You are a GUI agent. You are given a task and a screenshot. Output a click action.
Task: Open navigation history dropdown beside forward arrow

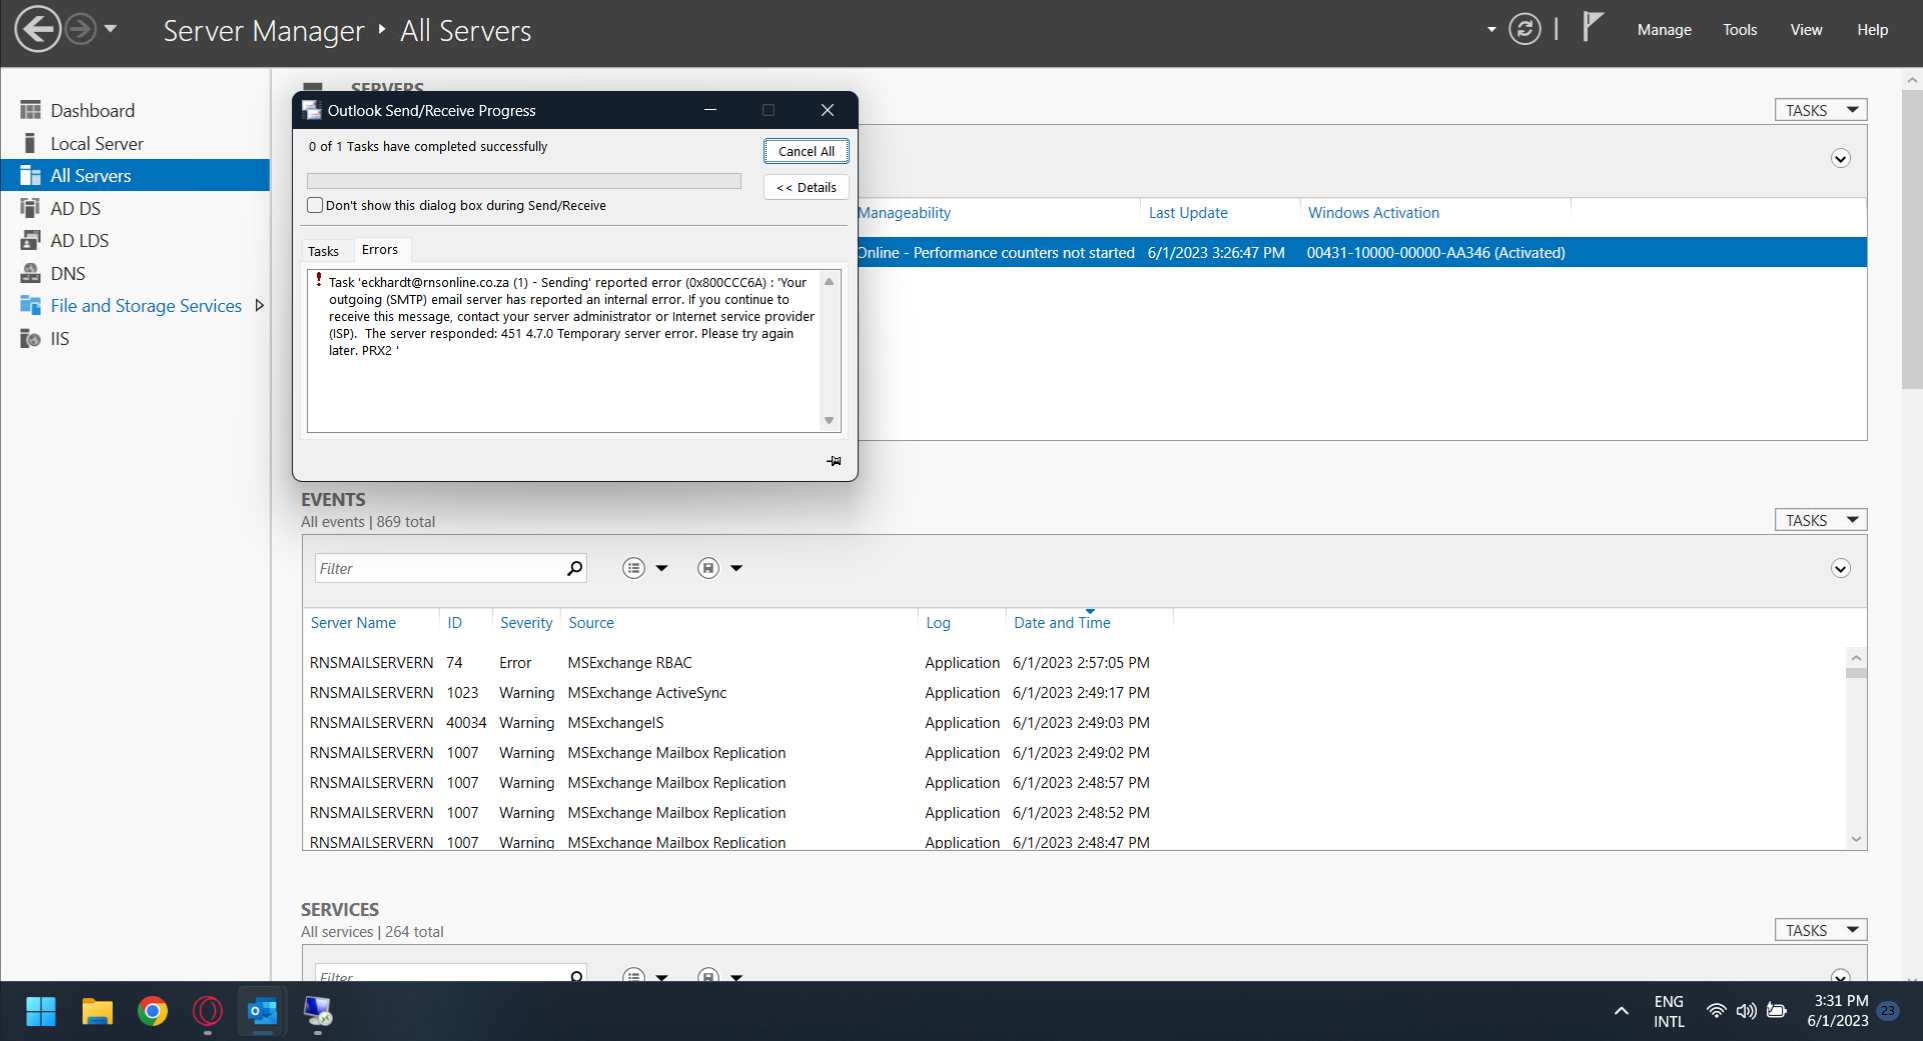click(x=111, y=29)
